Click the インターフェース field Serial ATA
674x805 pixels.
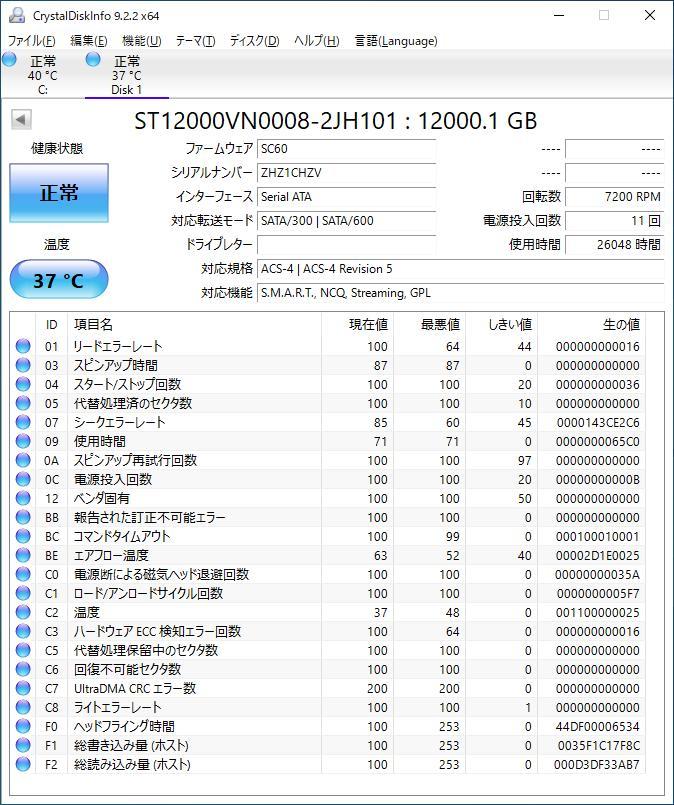click(x=346, y=197)
